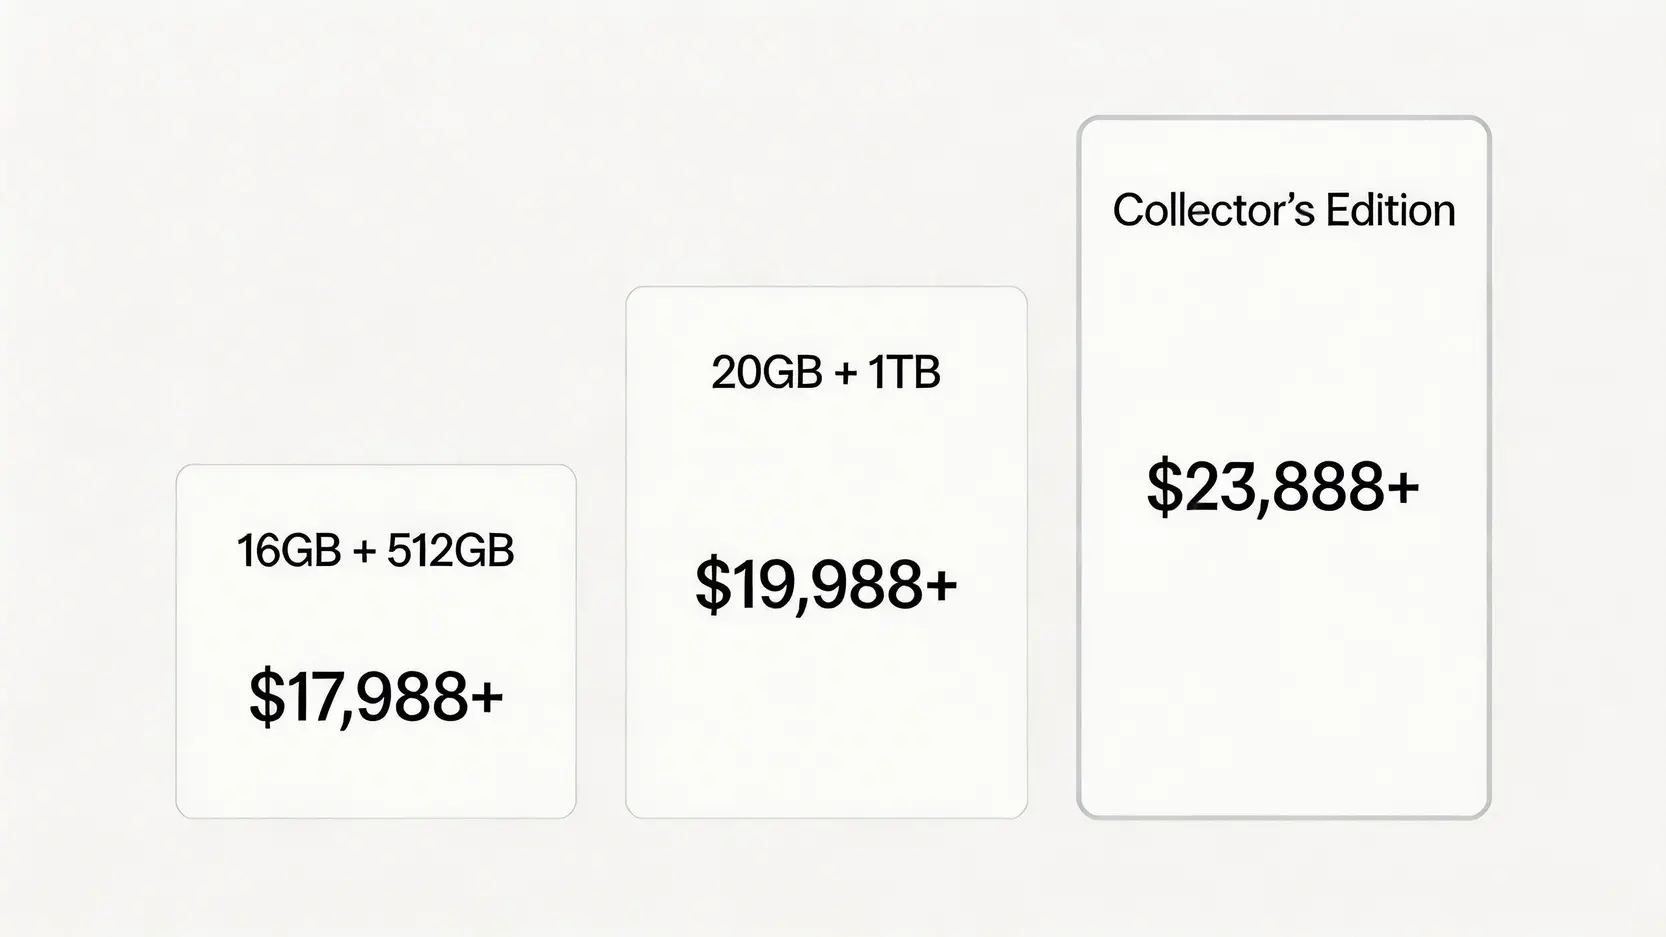The height and width of the screenshot is (937, 1666).
Task: Click the dollar sign of the $17,988+ price
Action: point(266,698)
